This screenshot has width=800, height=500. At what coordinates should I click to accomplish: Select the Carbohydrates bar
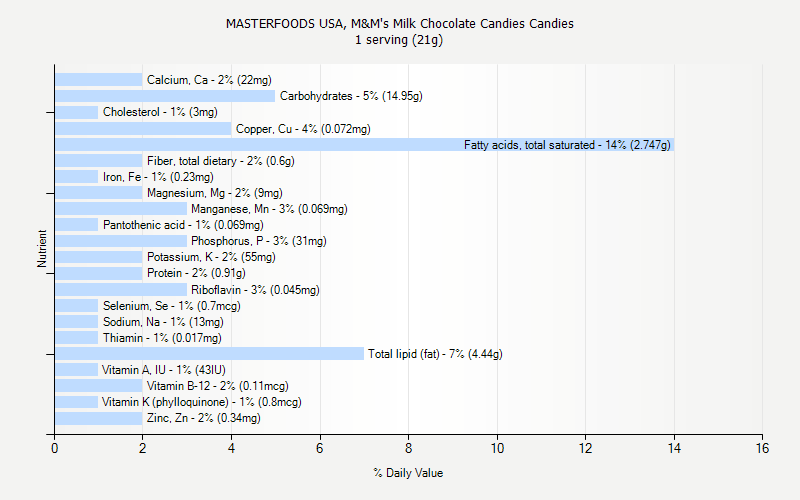(165, 96)
